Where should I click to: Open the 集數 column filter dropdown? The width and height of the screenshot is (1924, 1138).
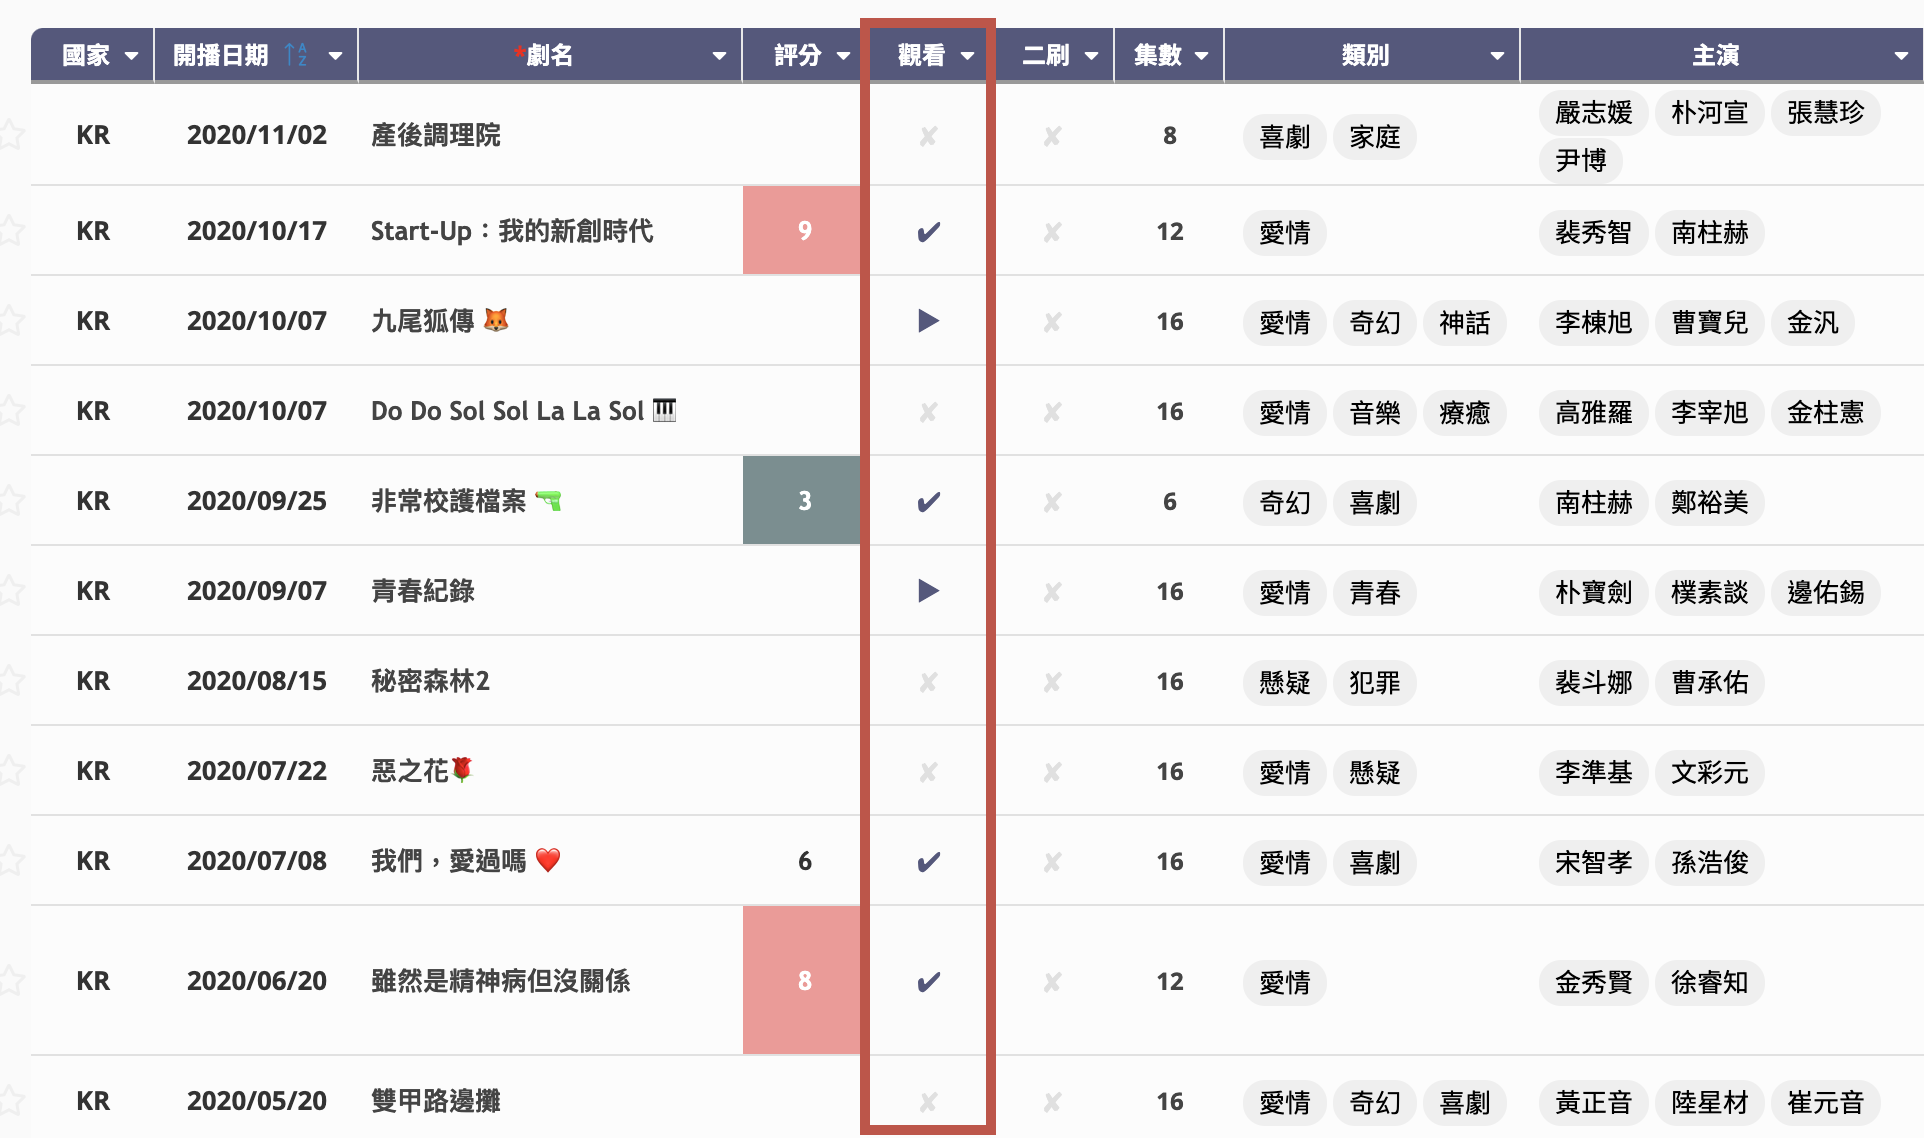[1201, 56]
